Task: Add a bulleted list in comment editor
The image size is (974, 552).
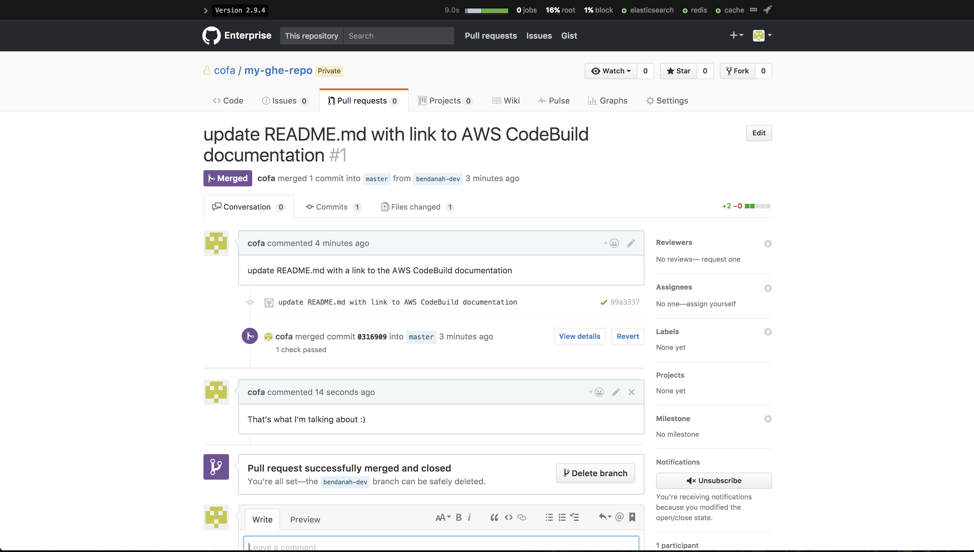Action: pyautogui.click(x=549, y=517)
